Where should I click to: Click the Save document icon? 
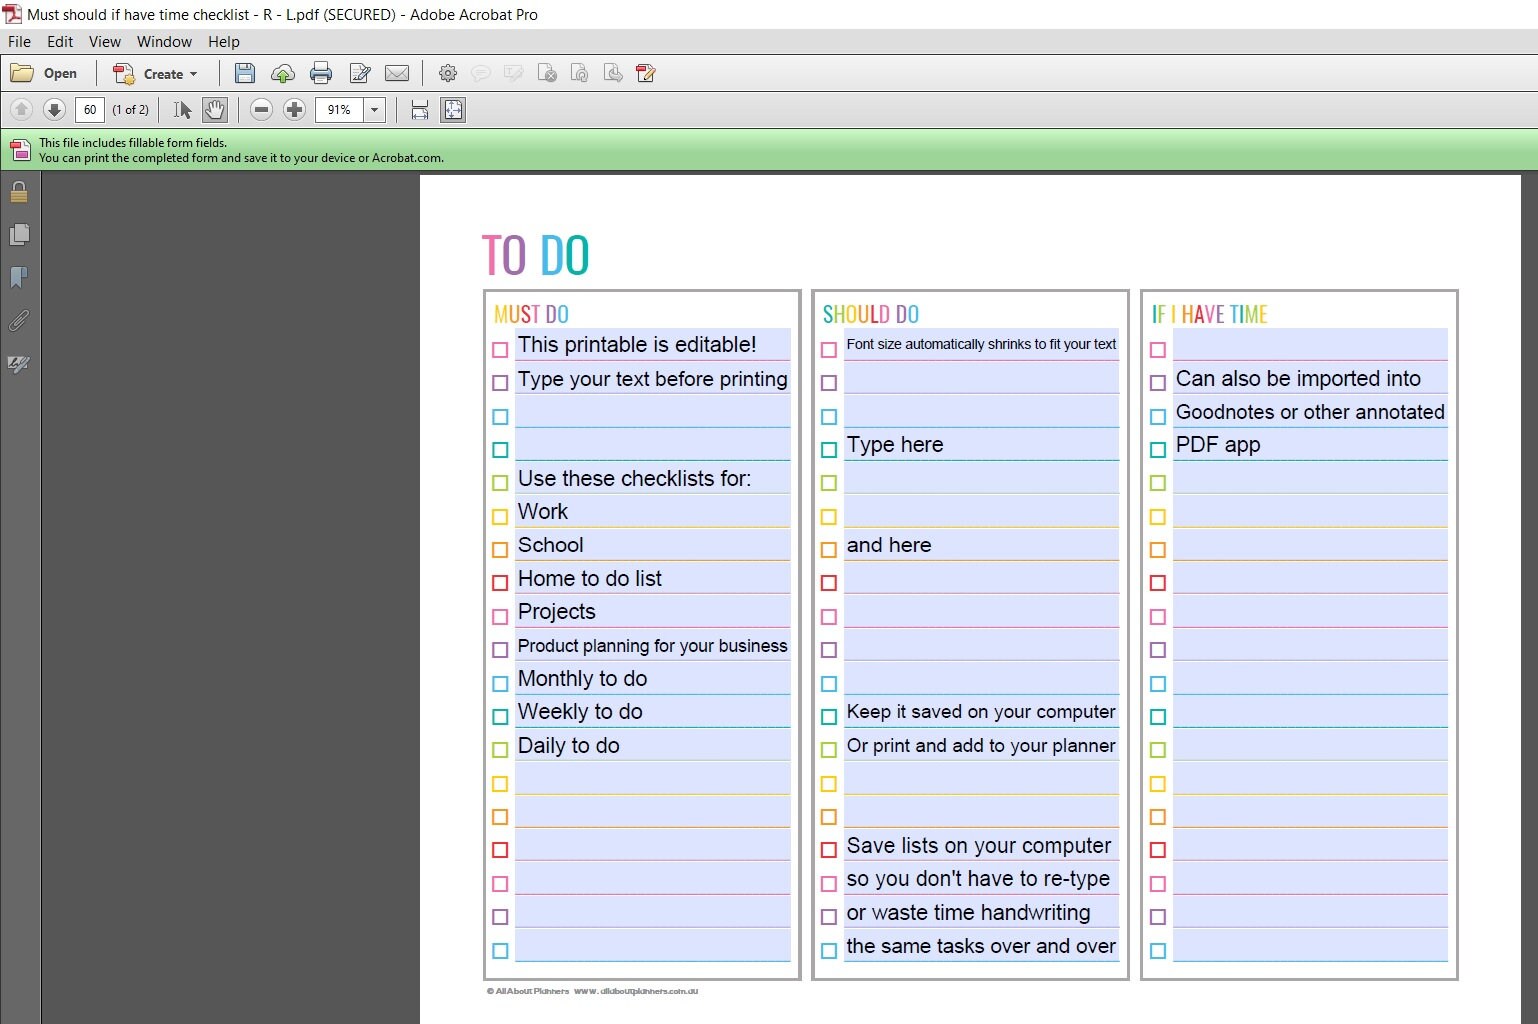click(245, 73)
